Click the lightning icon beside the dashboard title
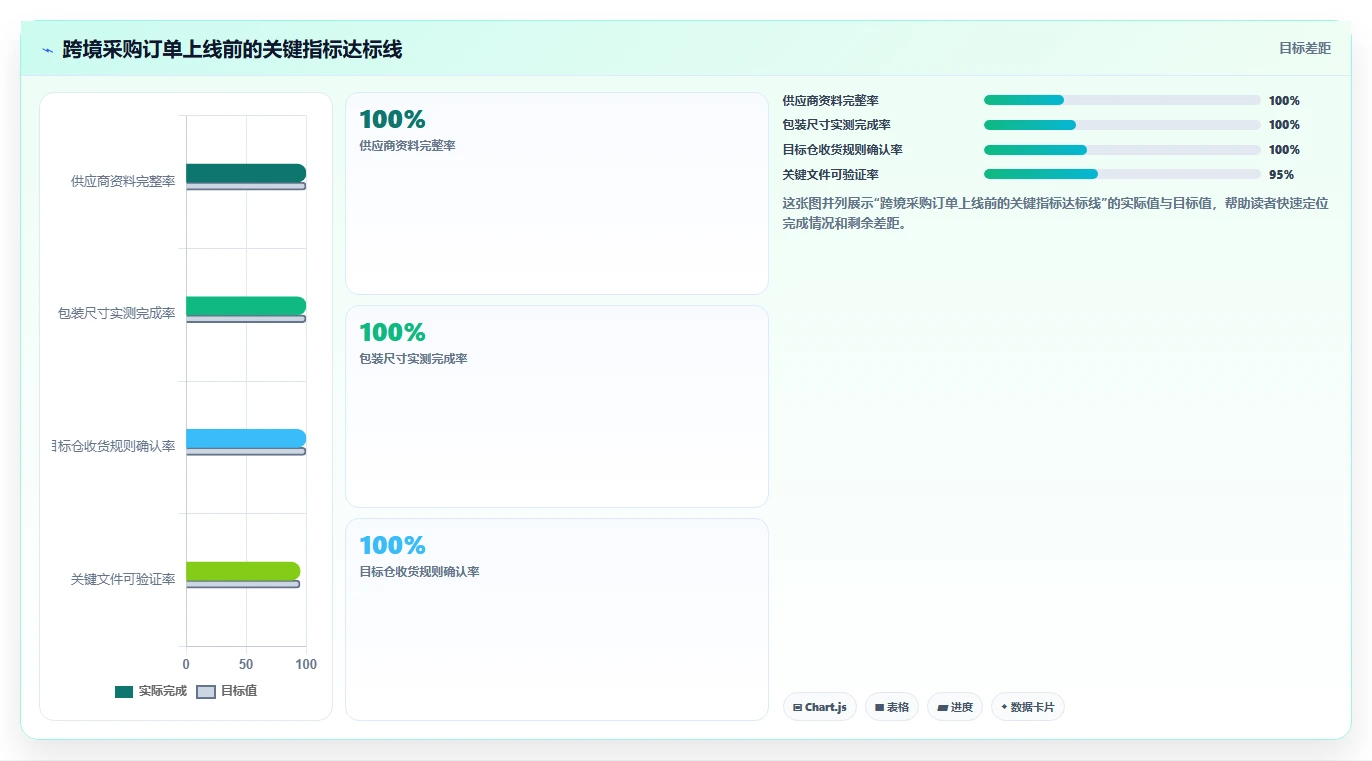The image size is (1372, 761). (x=48, y=50)
